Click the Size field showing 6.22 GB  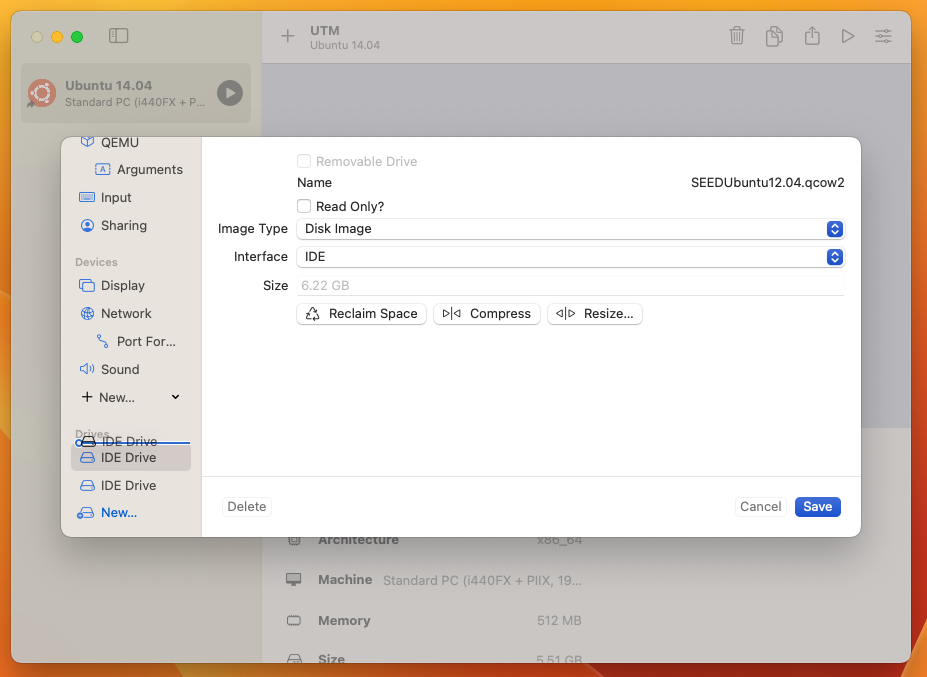coord(570,286)
